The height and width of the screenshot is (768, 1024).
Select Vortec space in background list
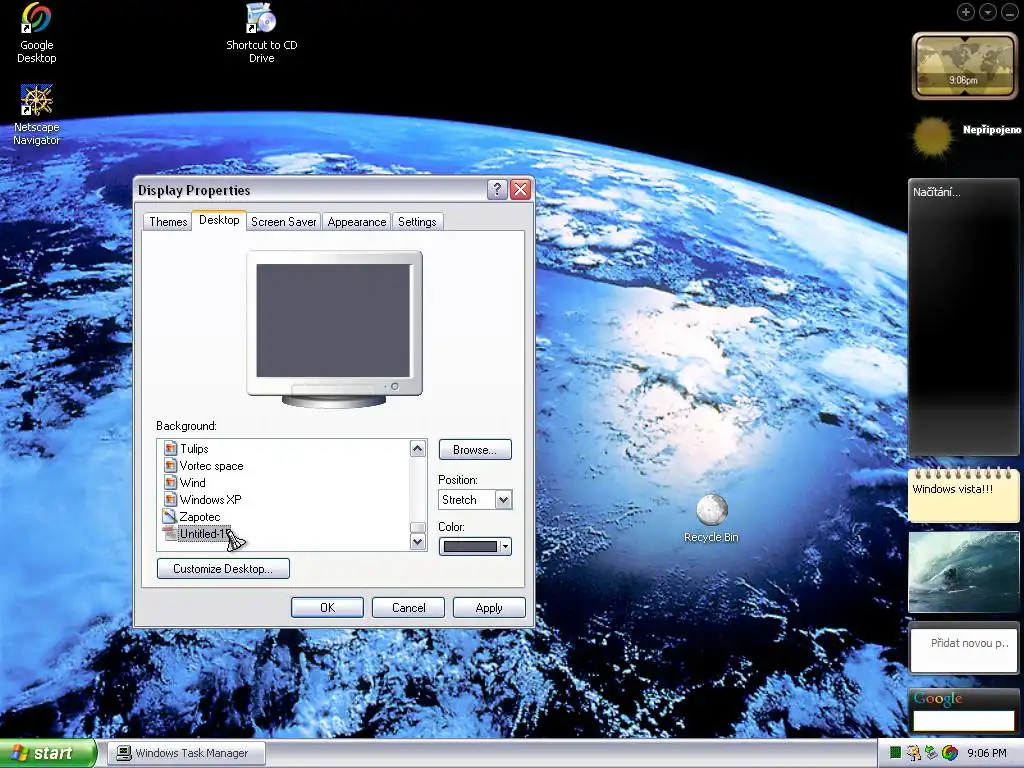click(211, 466)
